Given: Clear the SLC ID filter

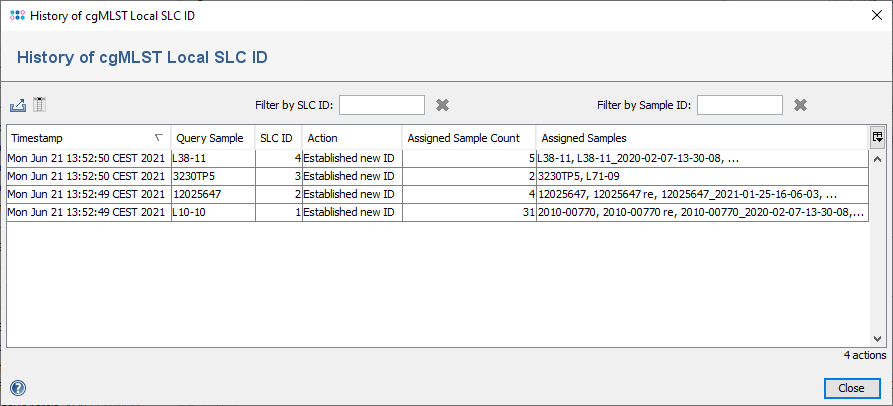Looking at the screenshot, I should 443,105.
